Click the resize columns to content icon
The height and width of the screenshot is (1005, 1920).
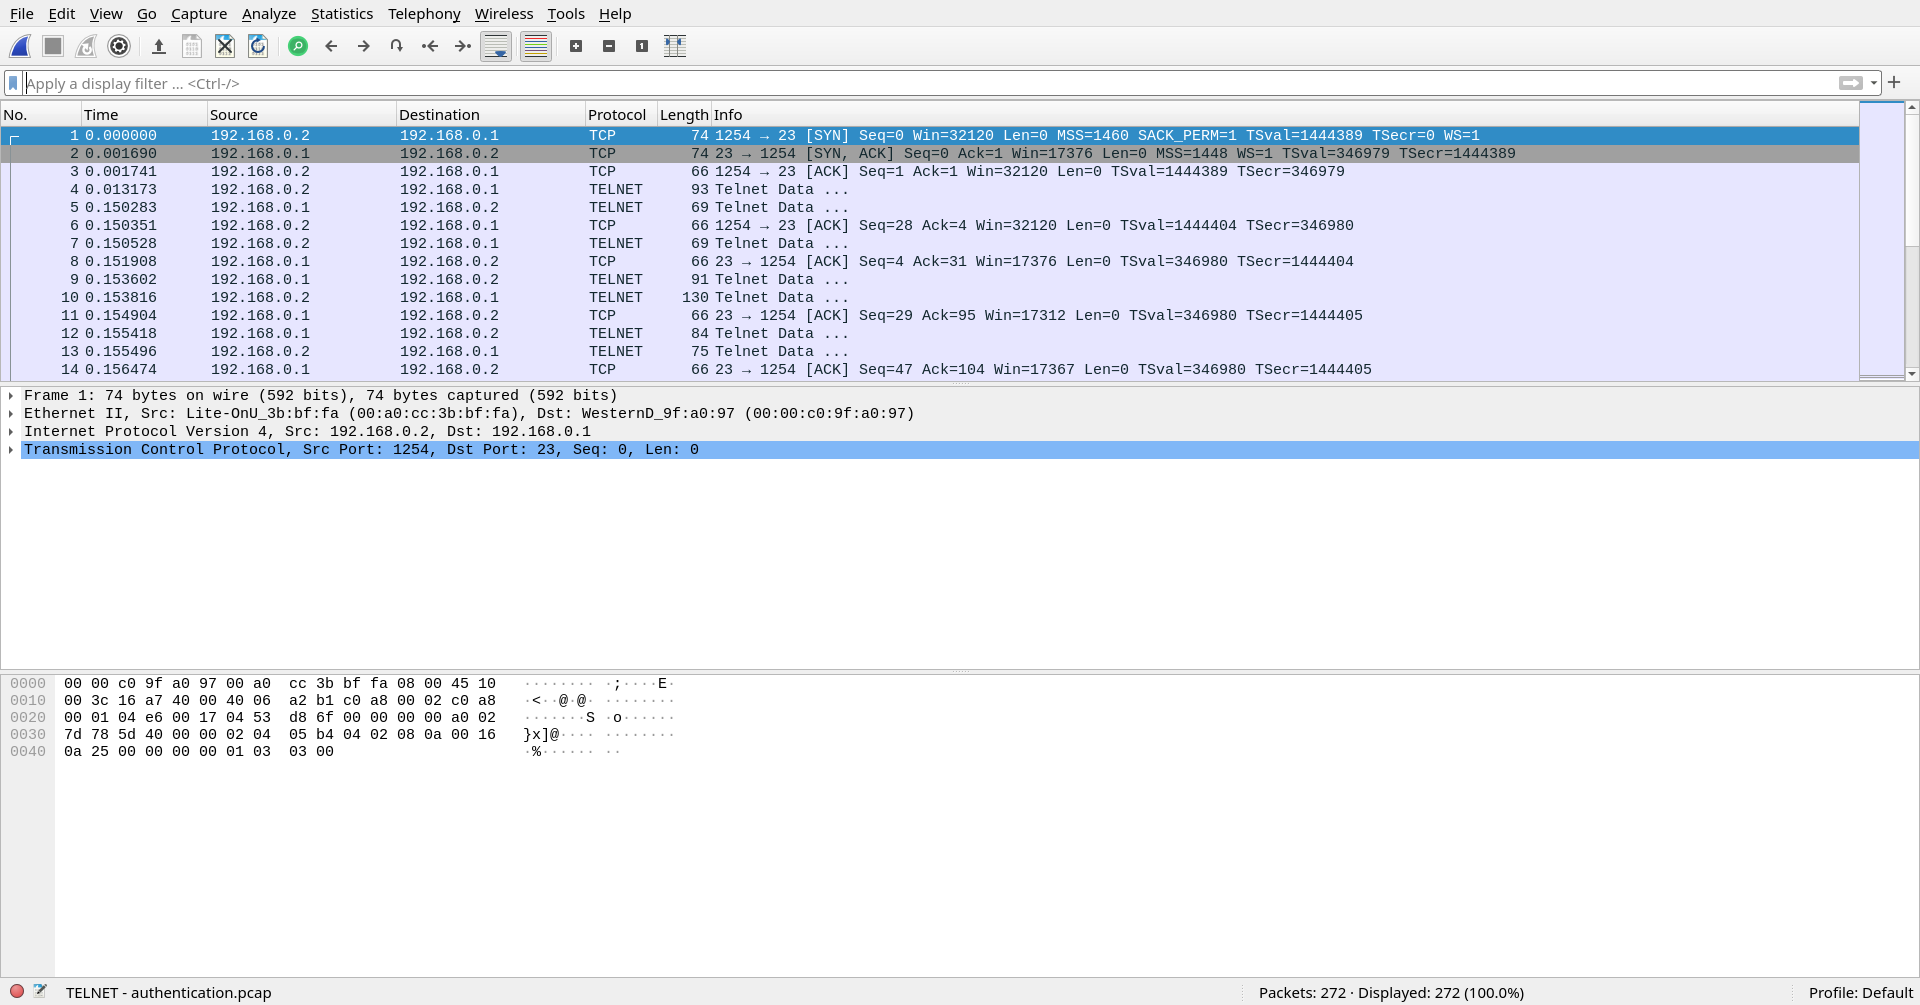pos(675,46)
